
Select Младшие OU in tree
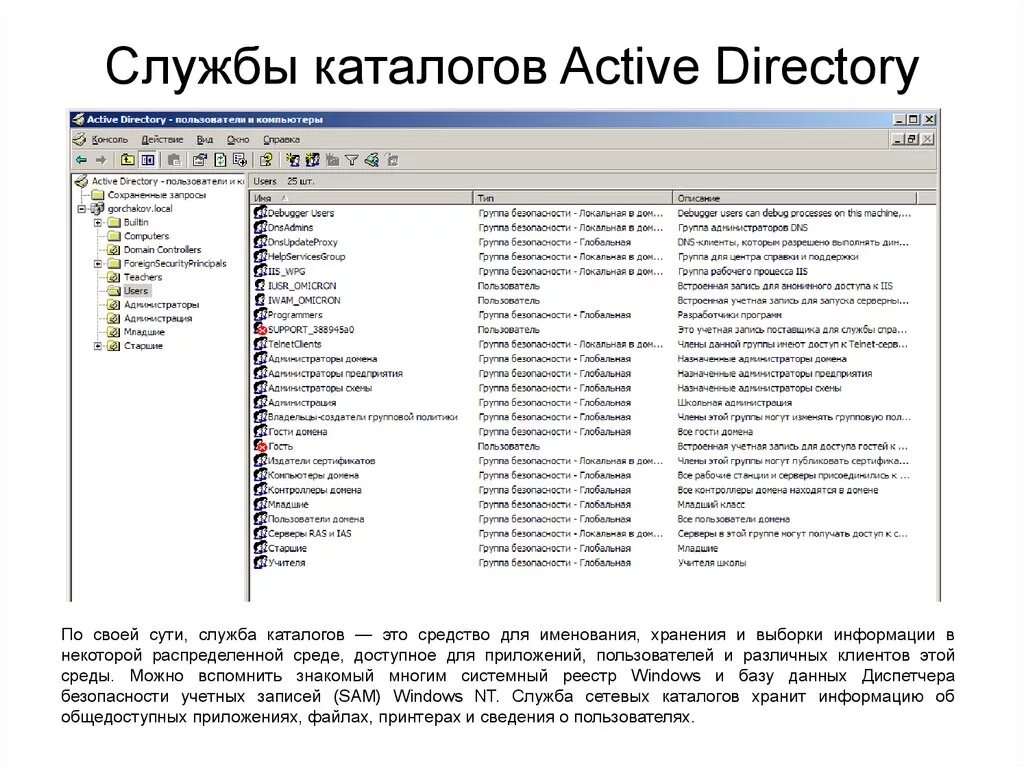(144, 332)
